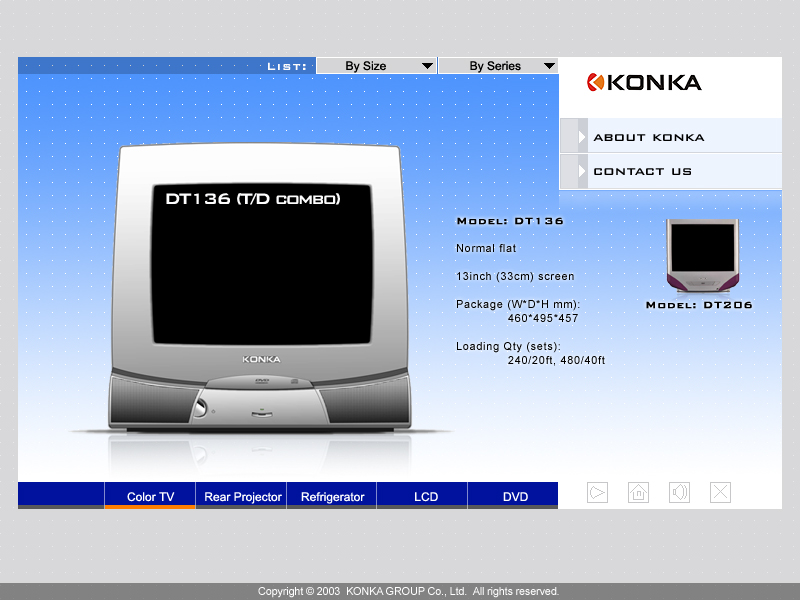Switch to the Rear Projector tab
This screenshot has height=600, width=800.
tap(242, 496)
